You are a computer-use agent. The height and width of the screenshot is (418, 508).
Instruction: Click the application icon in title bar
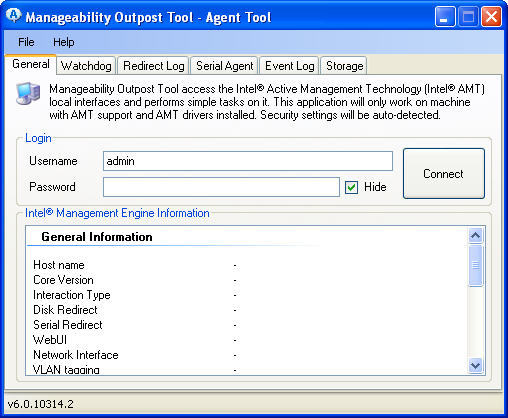14,16
